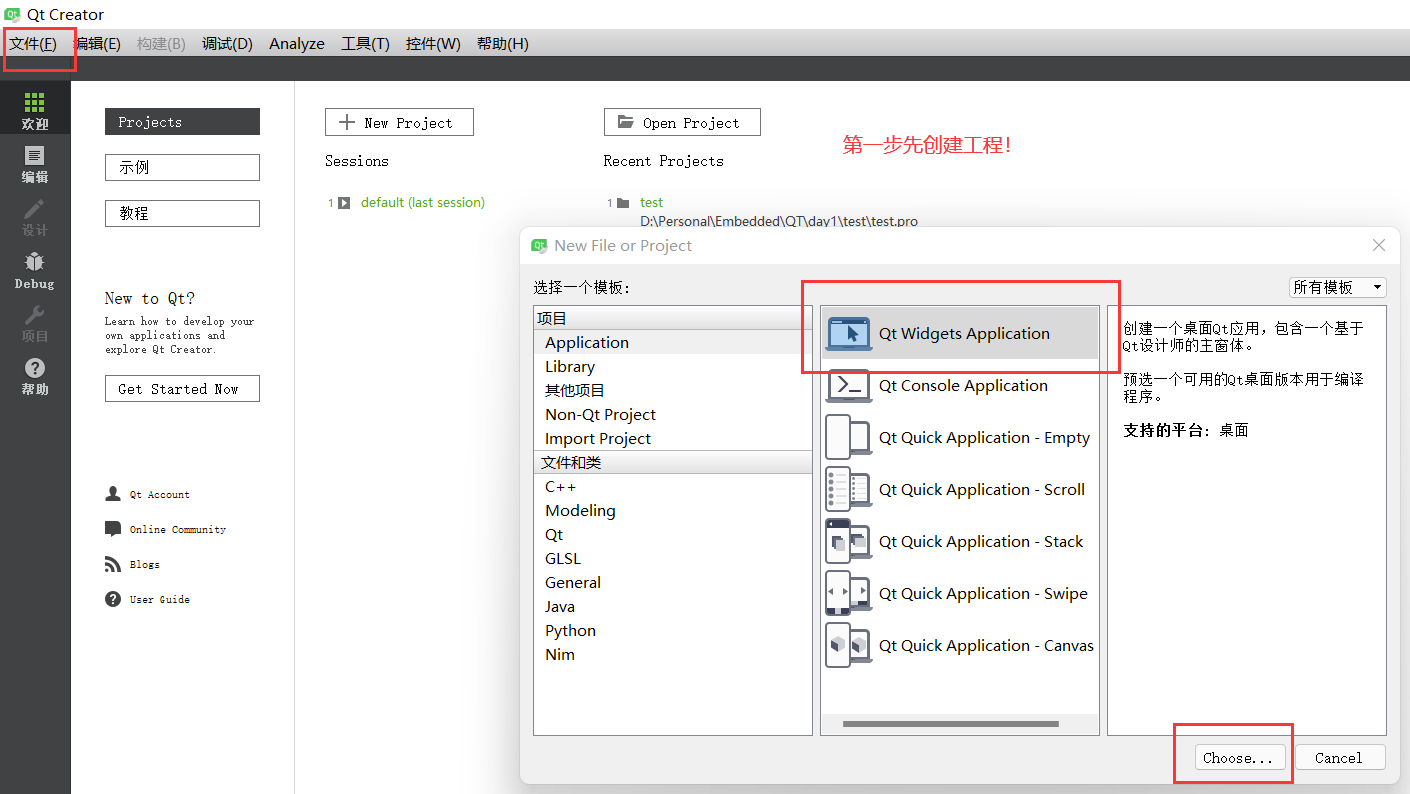
Task: Open the Help (帮助) mode in the sidebar
Action: click(35, 376)
